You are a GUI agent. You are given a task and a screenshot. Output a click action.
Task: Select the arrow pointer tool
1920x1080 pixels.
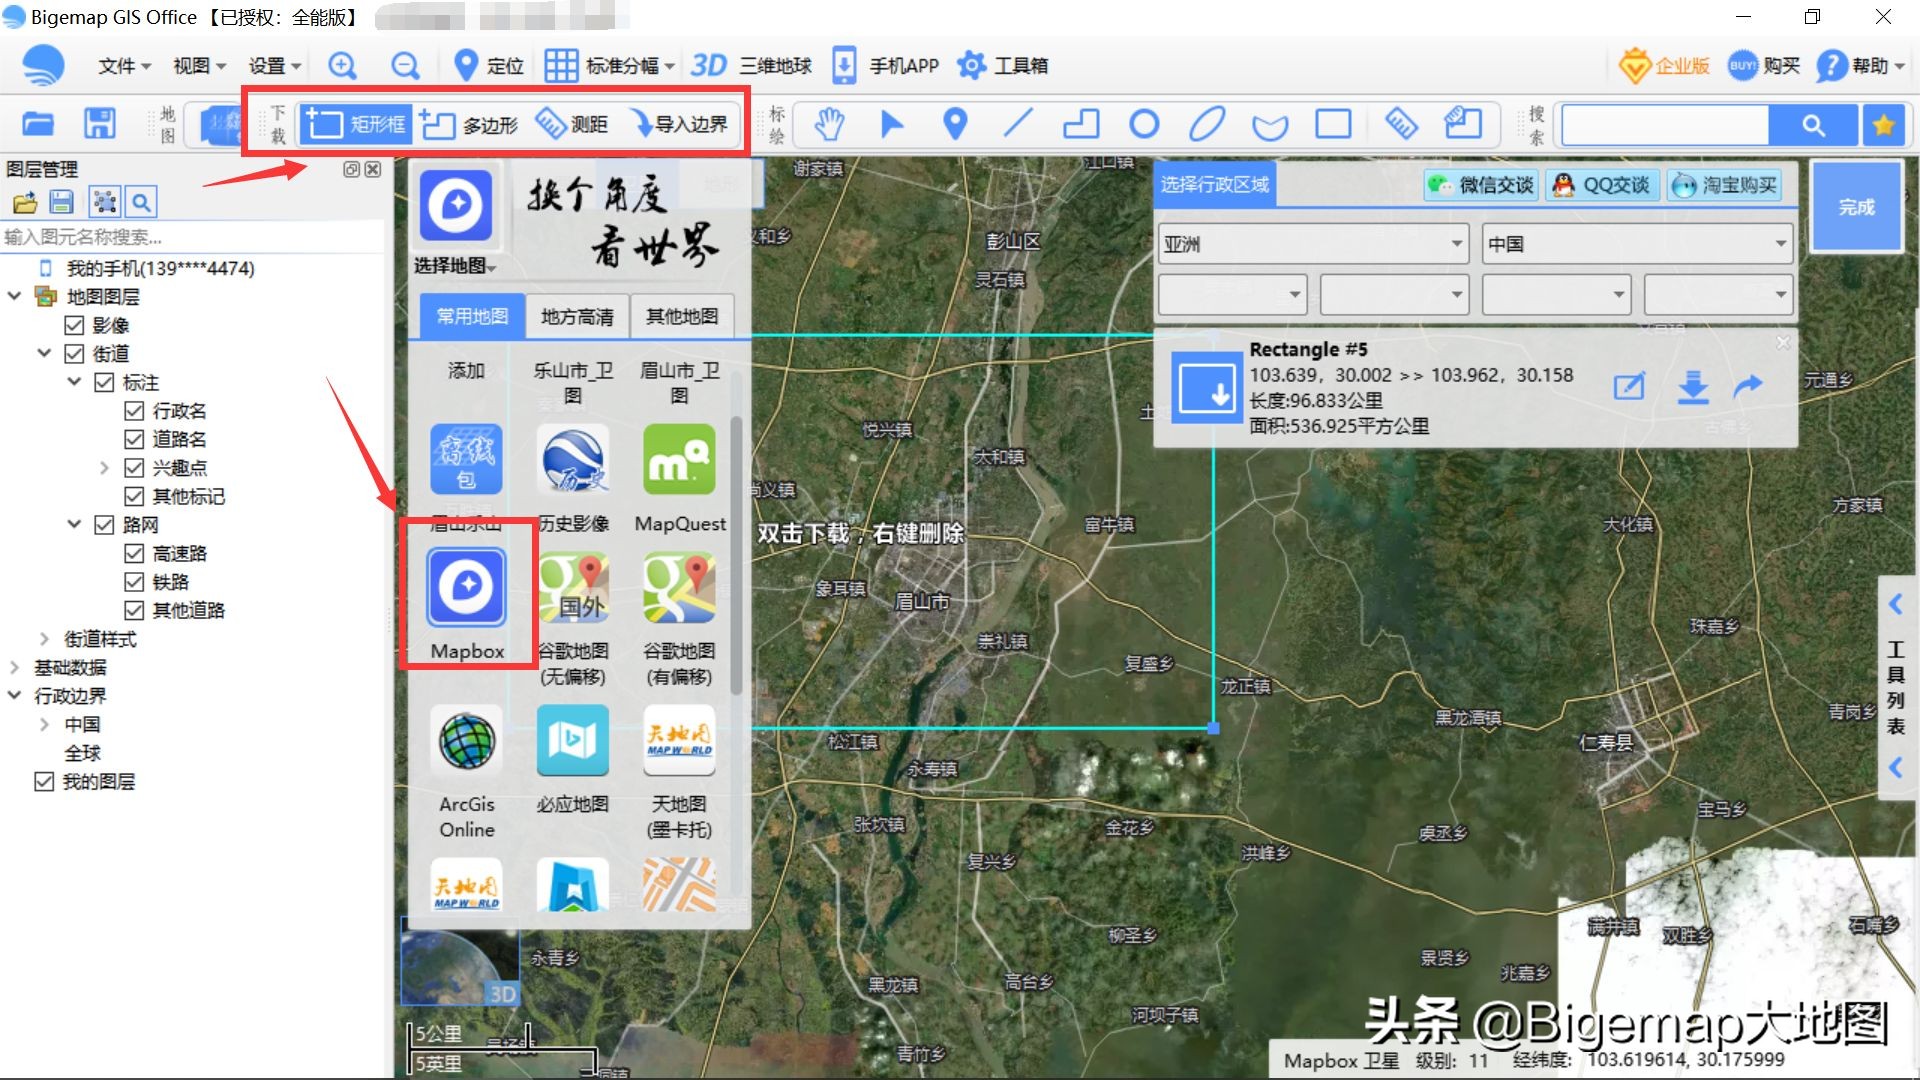click(892, 124)
